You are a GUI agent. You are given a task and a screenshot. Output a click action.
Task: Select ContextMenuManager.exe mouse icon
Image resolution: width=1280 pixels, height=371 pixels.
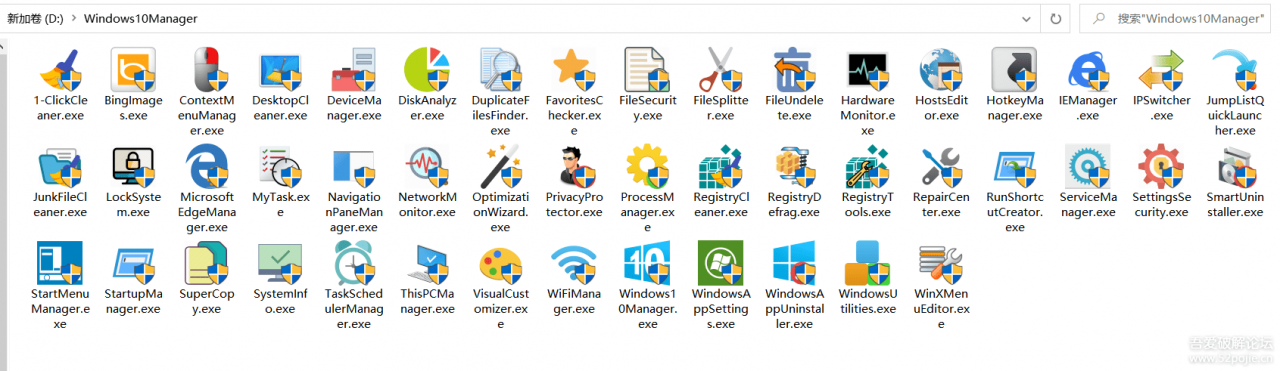[207, 69]
